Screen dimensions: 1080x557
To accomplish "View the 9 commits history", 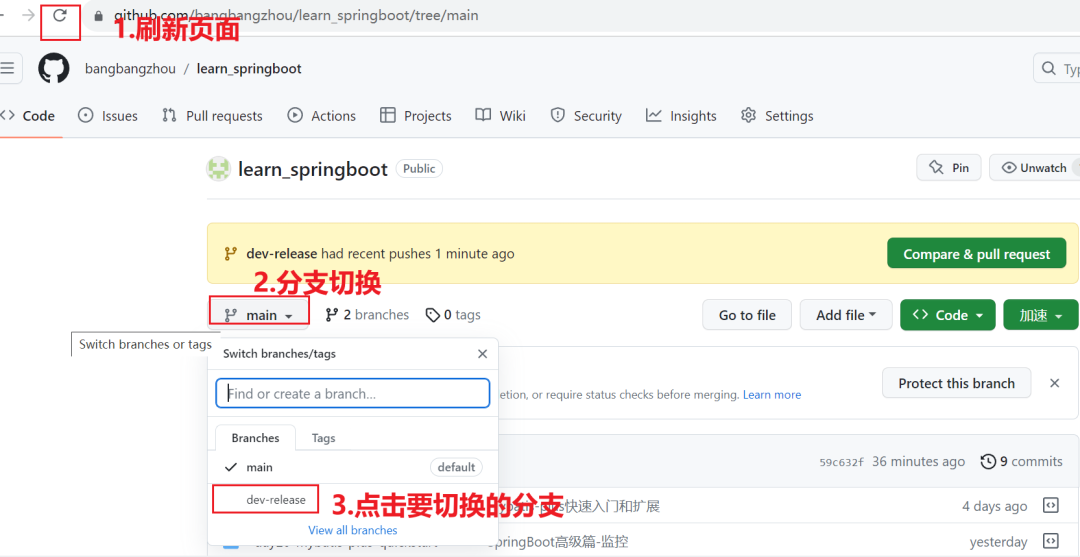I will 1021,461.
